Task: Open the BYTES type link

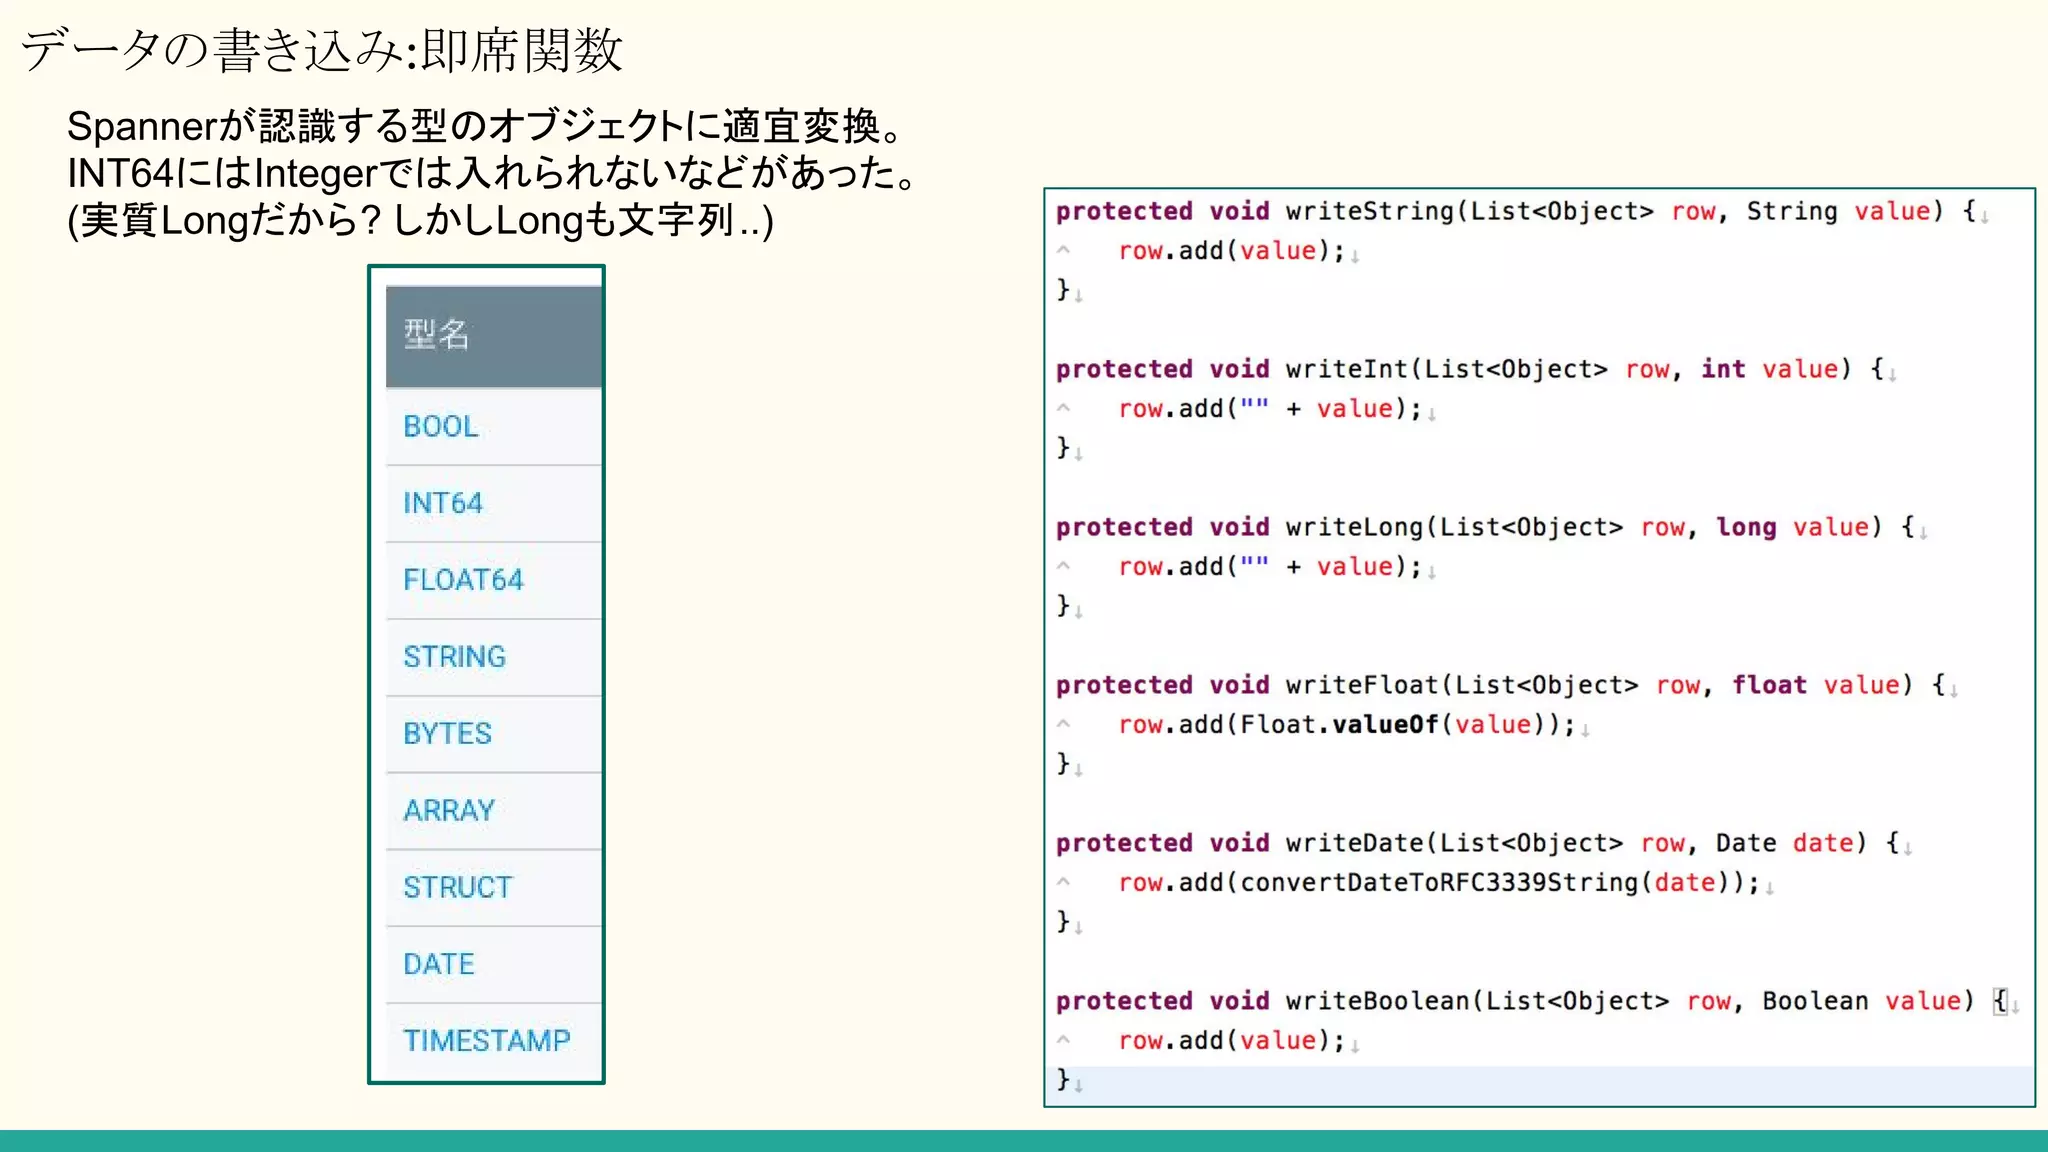Action: [447, 734]
